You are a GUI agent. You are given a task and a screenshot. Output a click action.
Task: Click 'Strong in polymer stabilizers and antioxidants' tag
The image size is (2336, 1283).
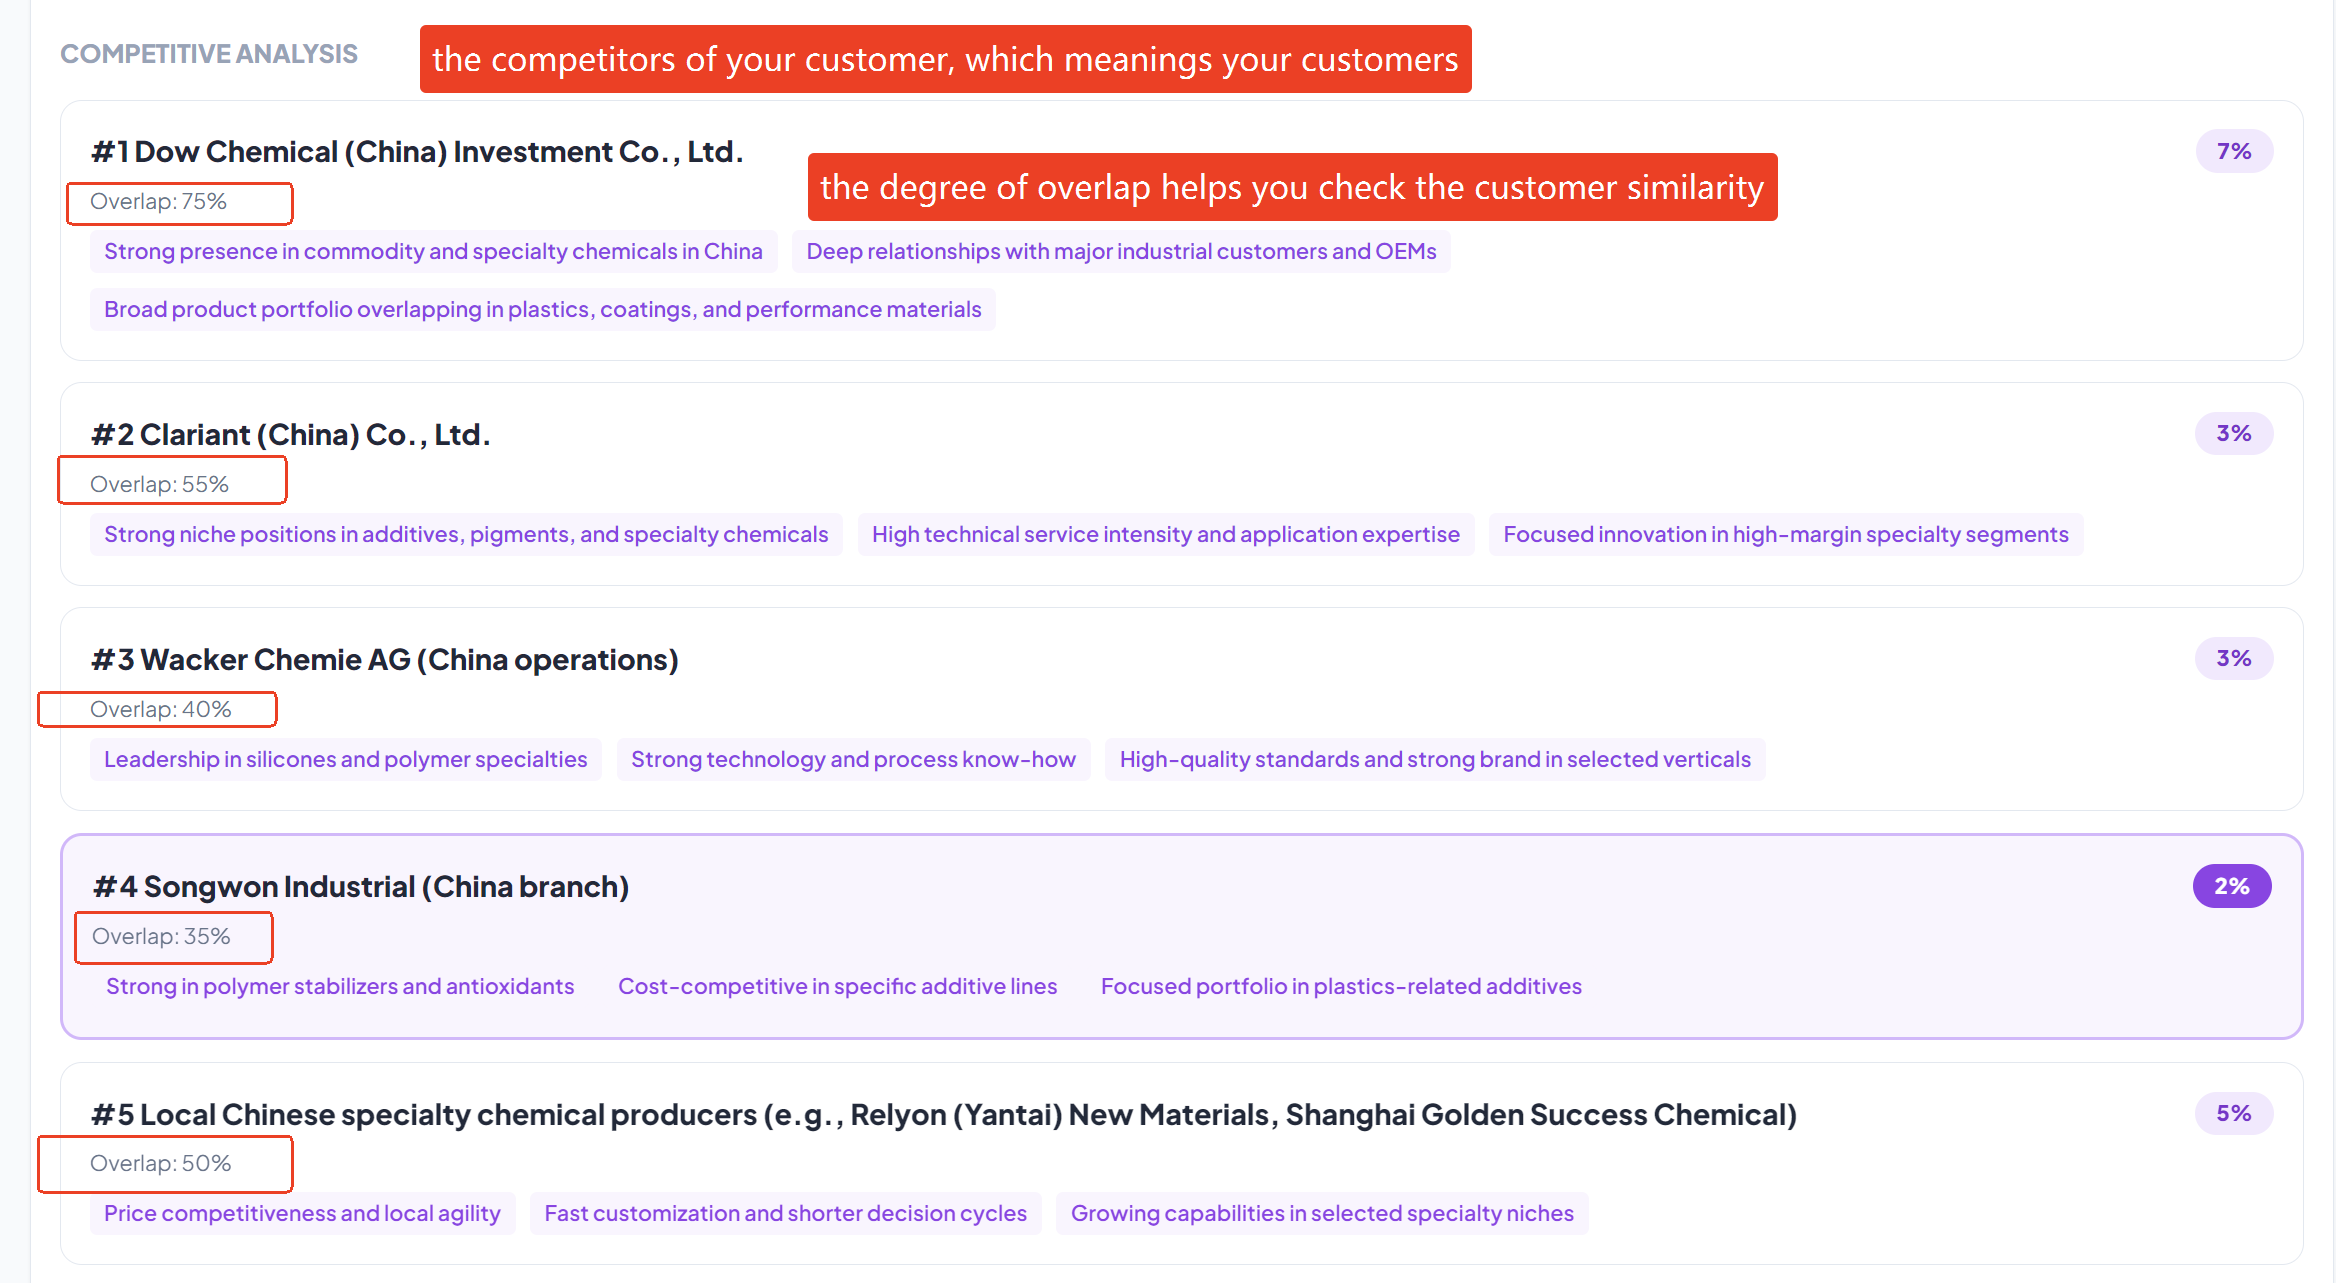(x=340, y=986)
